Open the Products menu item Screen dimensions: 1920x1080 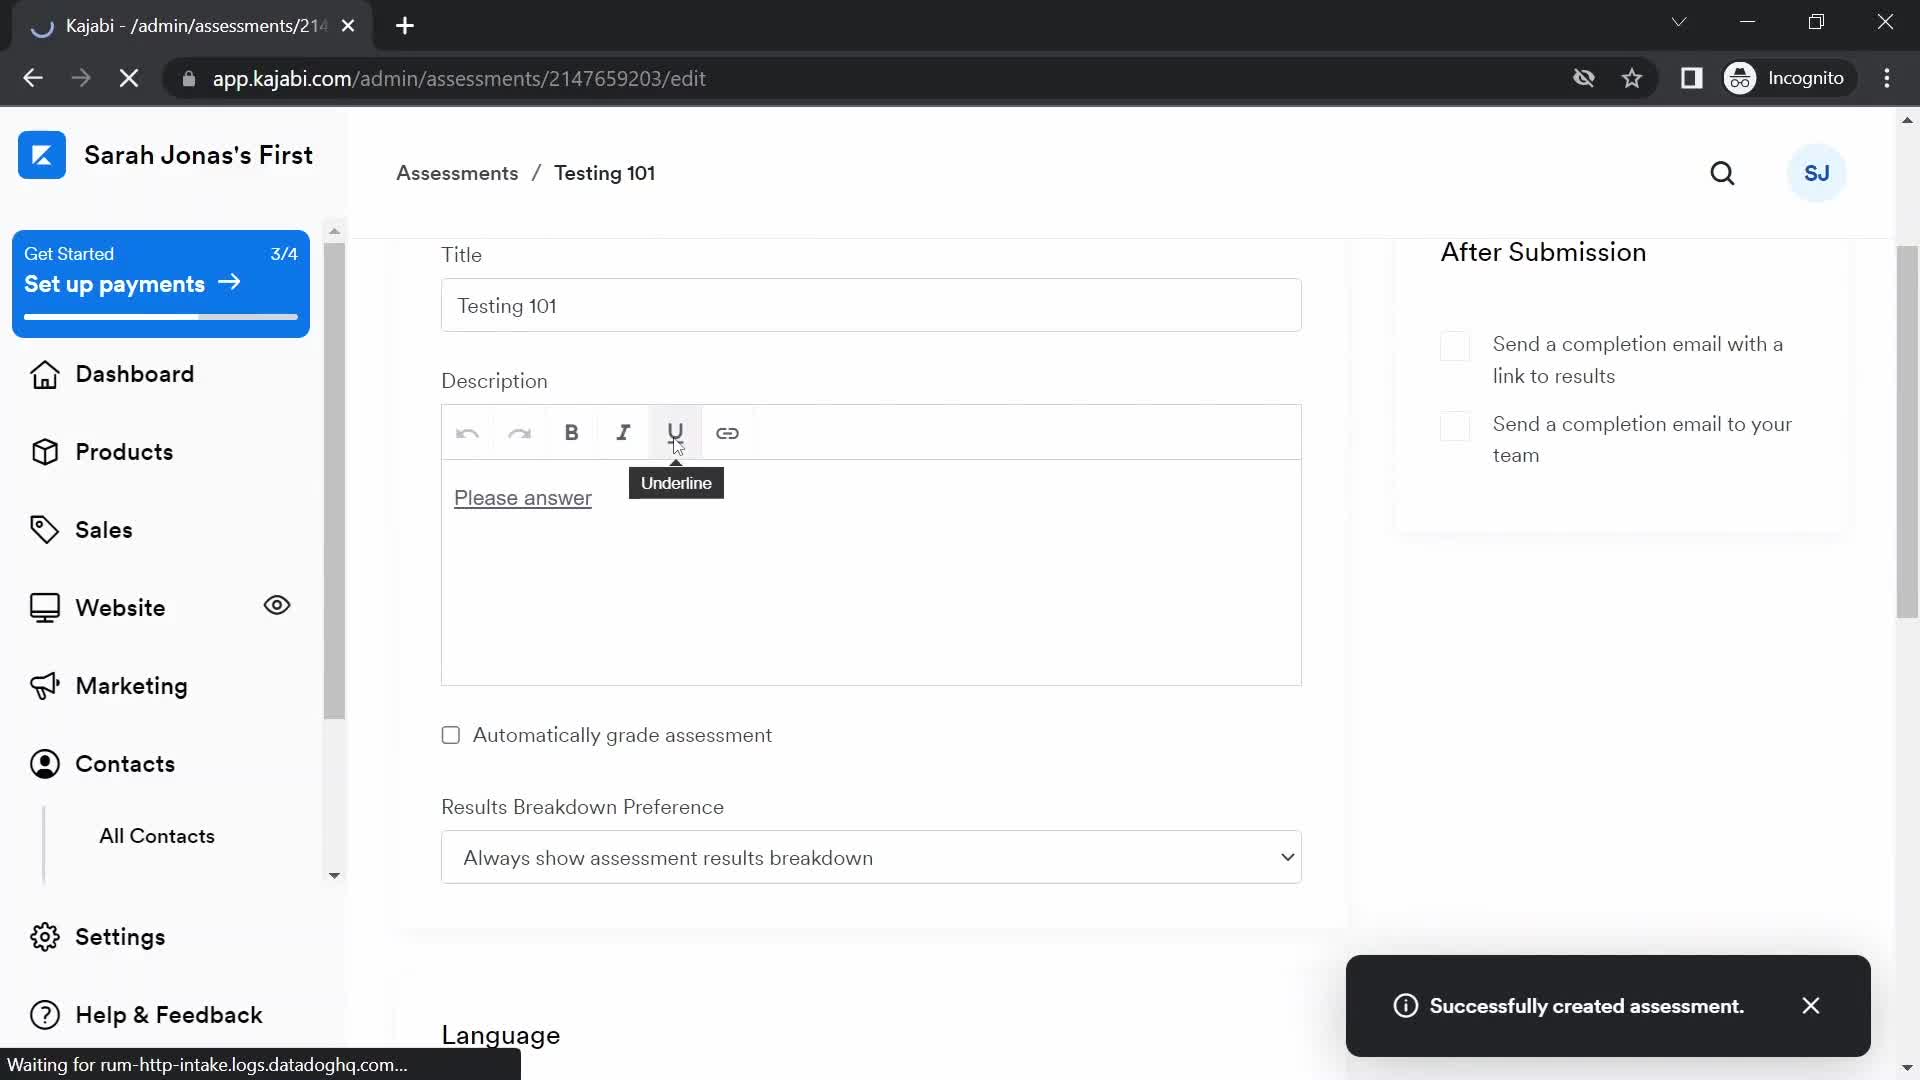[124, 451]
